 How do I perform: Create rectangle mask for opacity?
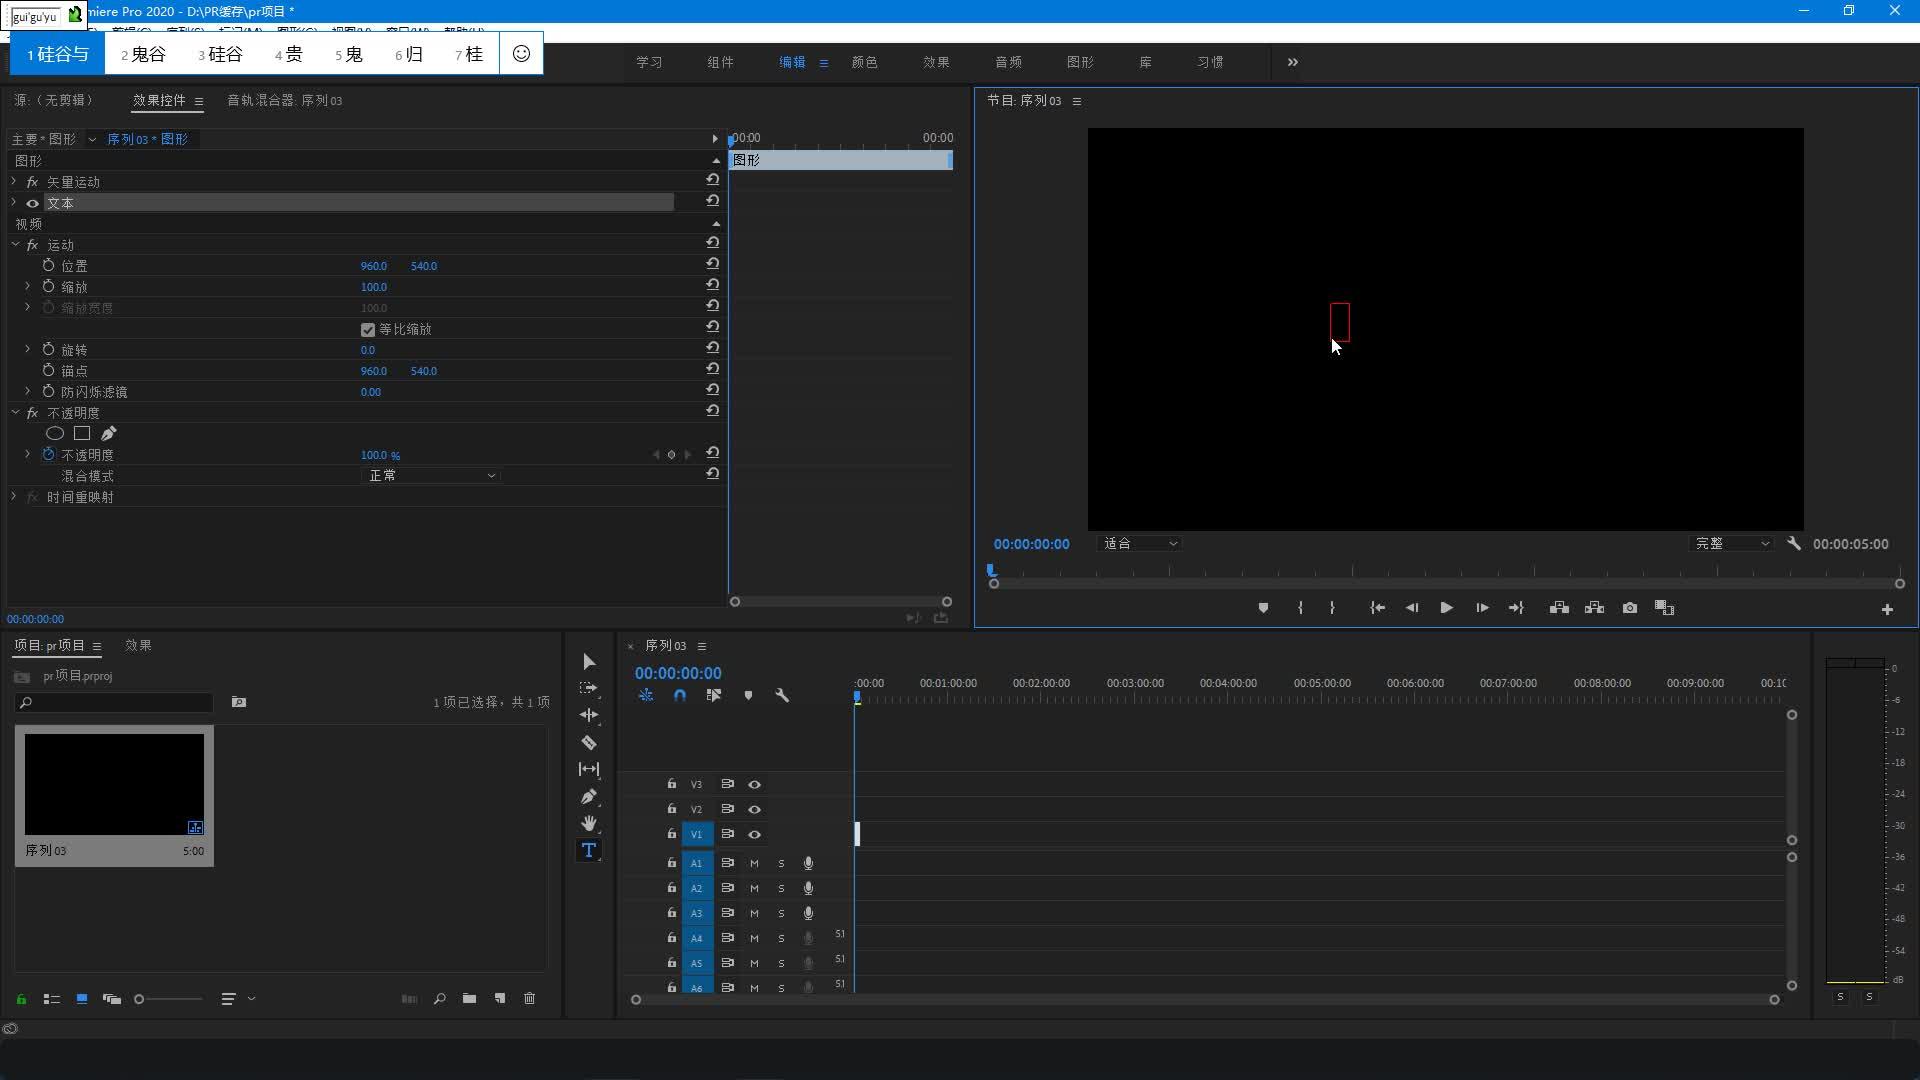tap(82, 433)
